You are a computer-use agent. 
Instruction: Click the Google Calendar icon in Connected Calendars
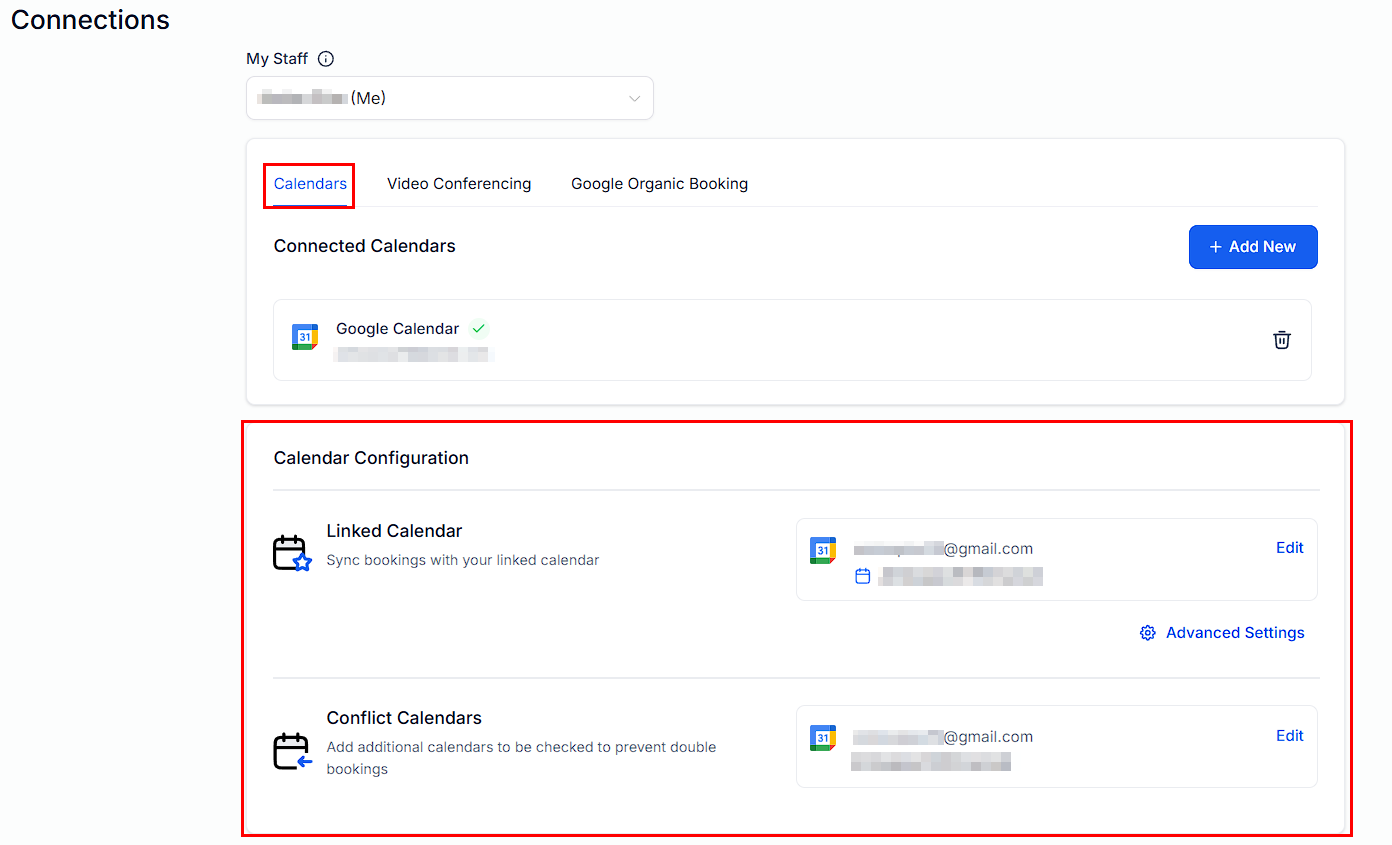(x=305, y=336)
